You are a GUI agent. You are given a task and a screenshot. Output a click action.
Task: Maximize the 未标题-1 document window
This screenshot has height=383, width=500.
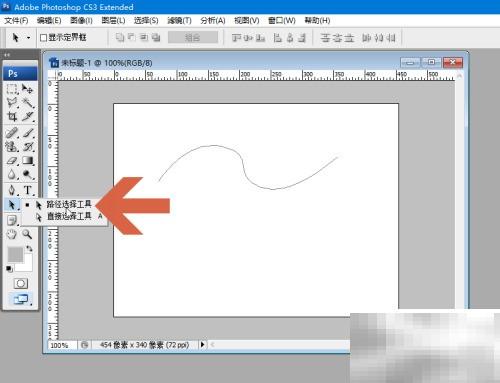point(432,62)
